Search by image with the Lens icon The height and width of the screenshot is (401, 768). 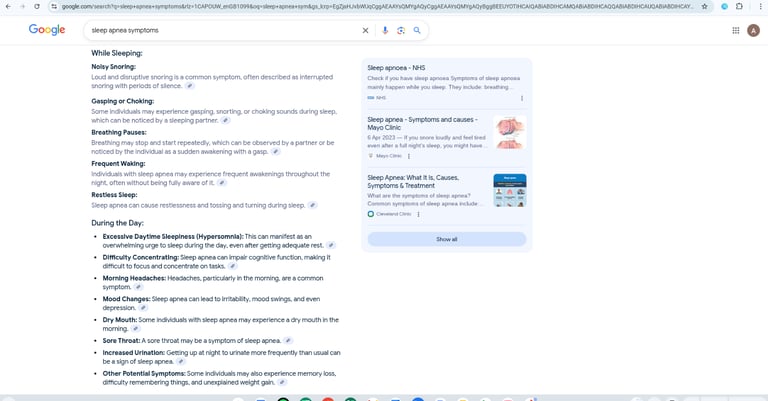[401, 30]
